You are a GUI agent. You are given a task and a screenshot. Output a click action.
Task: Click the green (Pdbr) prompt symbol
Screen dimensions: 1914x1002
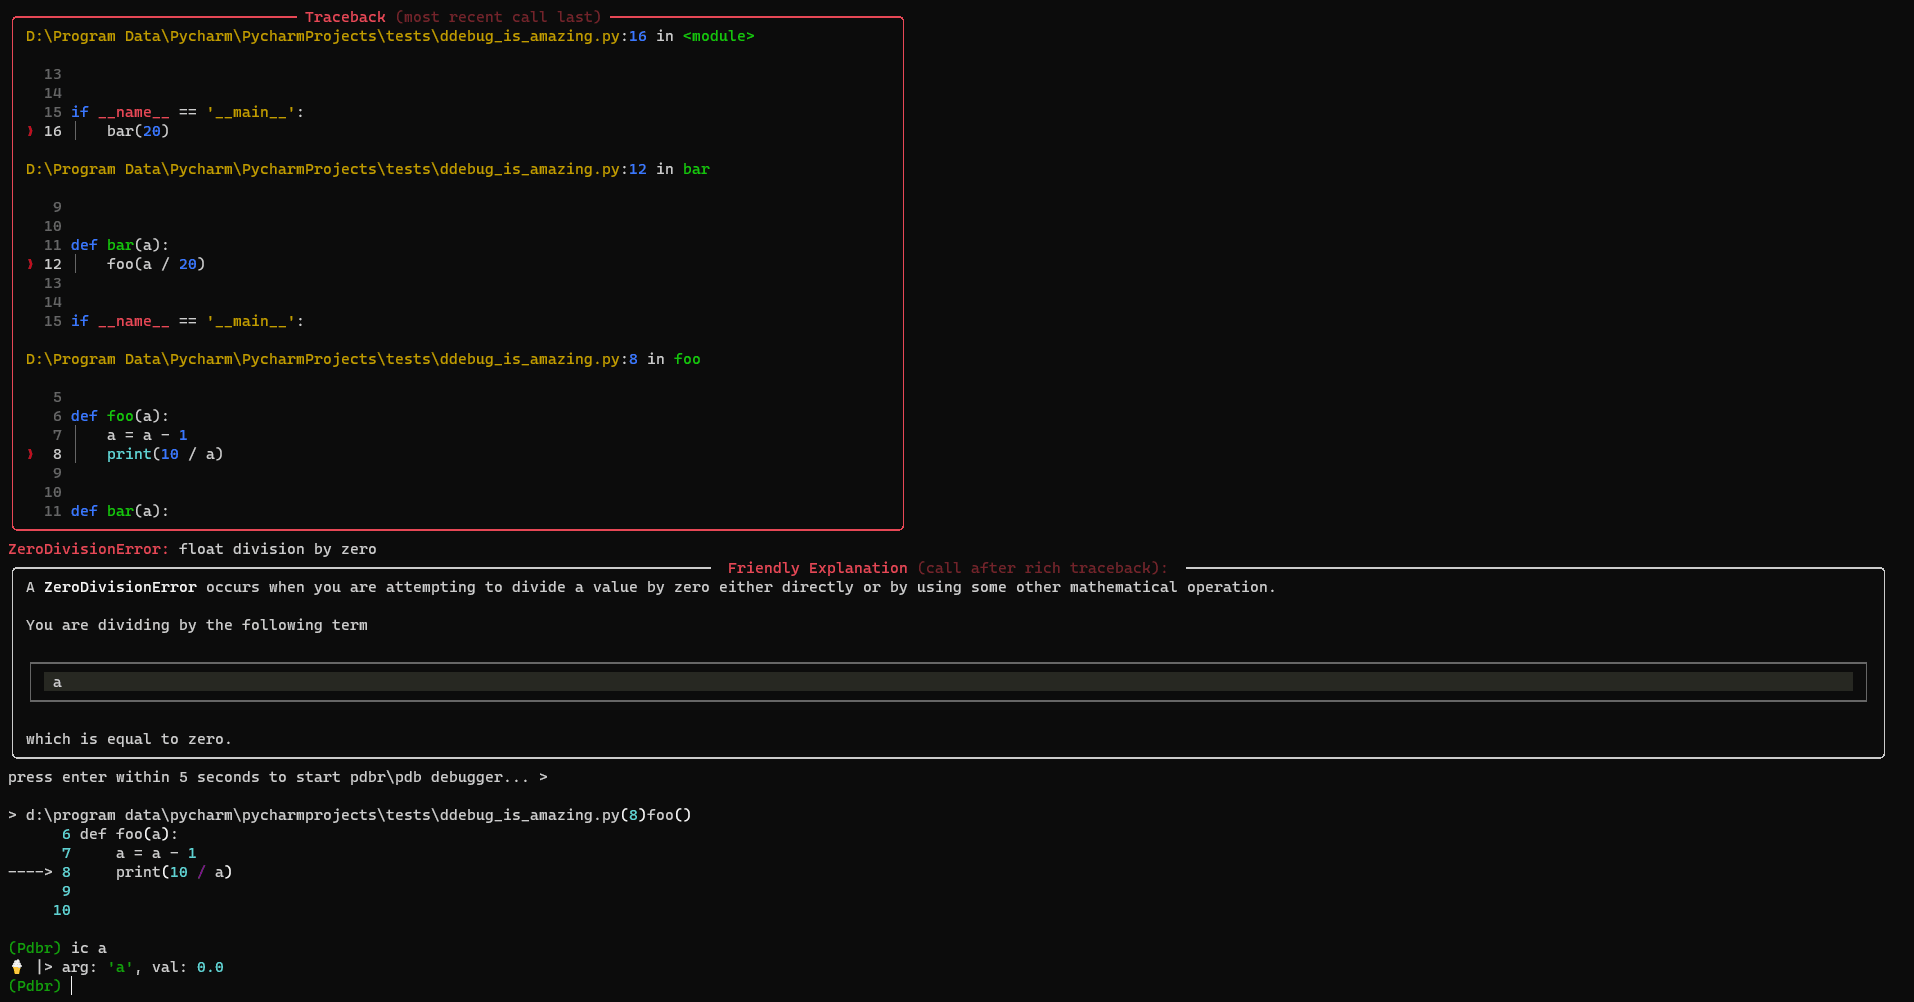(x=35, y=947)
